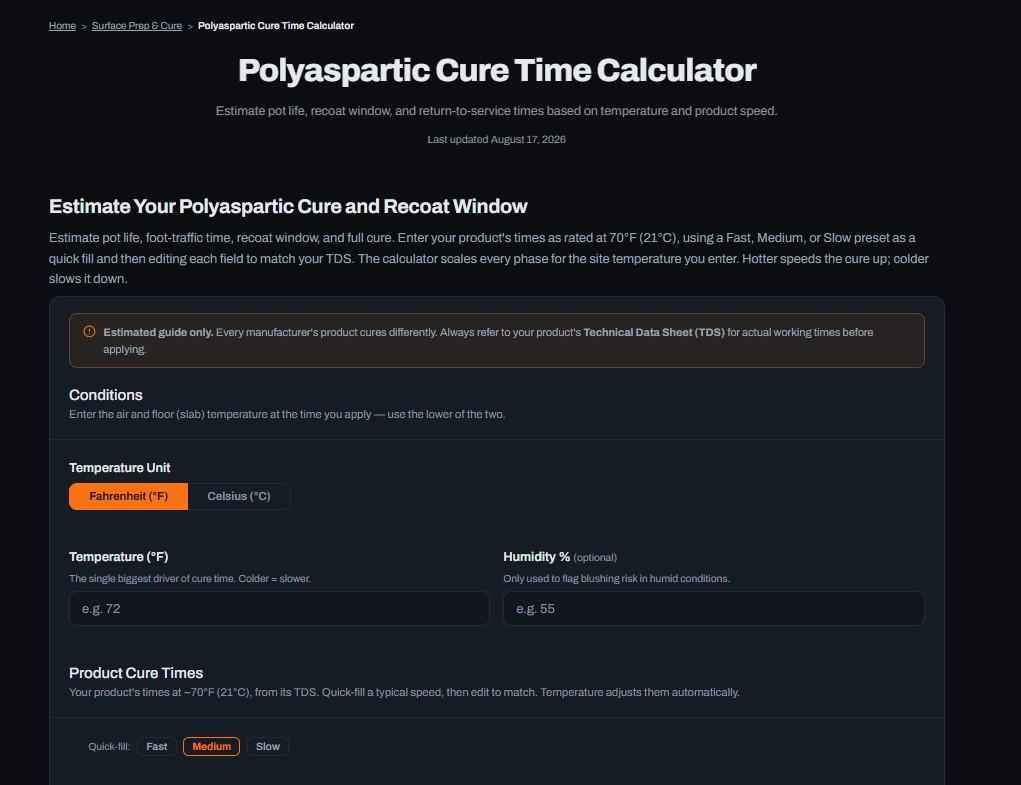Click the Polyaspartic Cure Time Calculator breadcrumb
The height and width of the screenshot is (785, 1021).
pos(276,25)
